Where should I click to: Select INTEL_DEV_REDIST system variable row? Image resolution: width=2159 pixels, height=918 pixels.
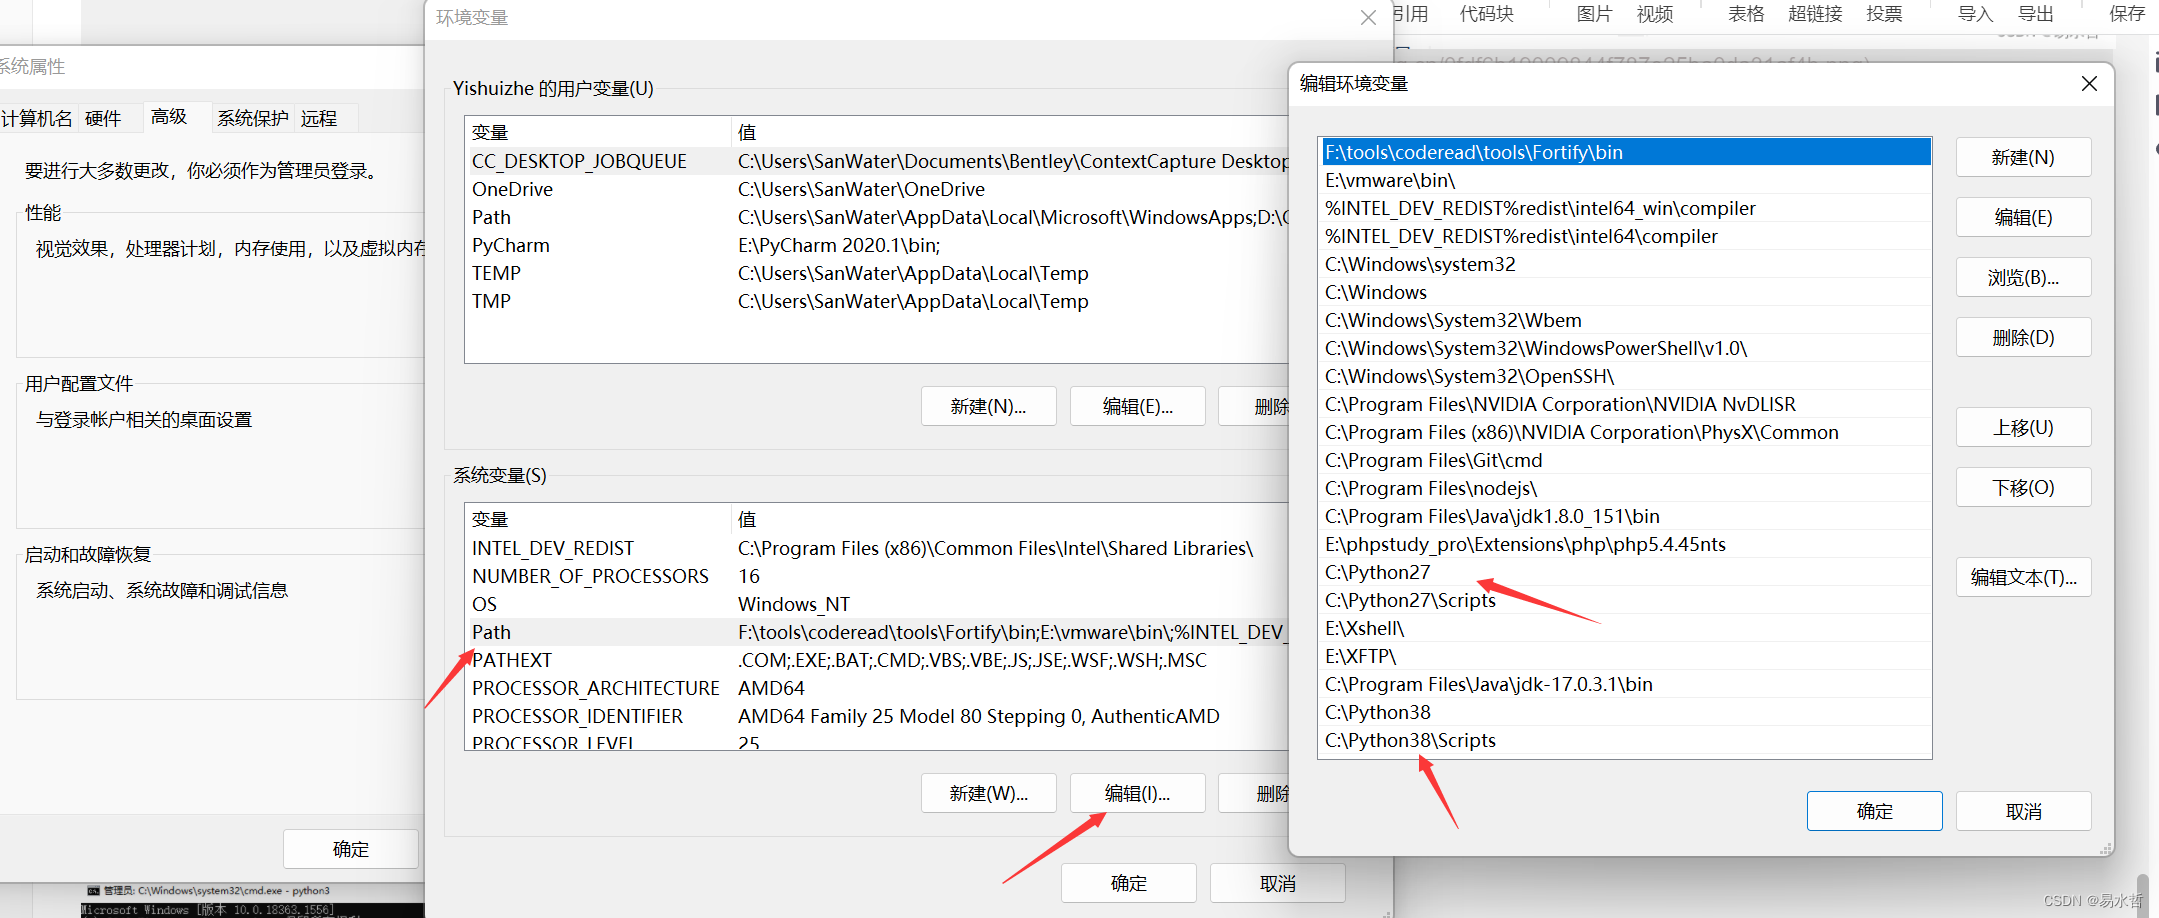click(878, 548)
